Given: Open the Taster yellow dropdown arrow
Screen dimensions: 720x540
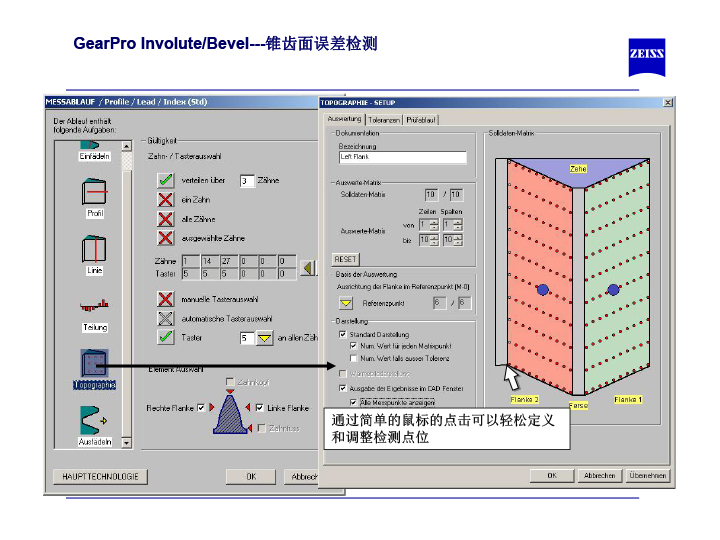Looking at the screenshot, I should tap(264, 338).
